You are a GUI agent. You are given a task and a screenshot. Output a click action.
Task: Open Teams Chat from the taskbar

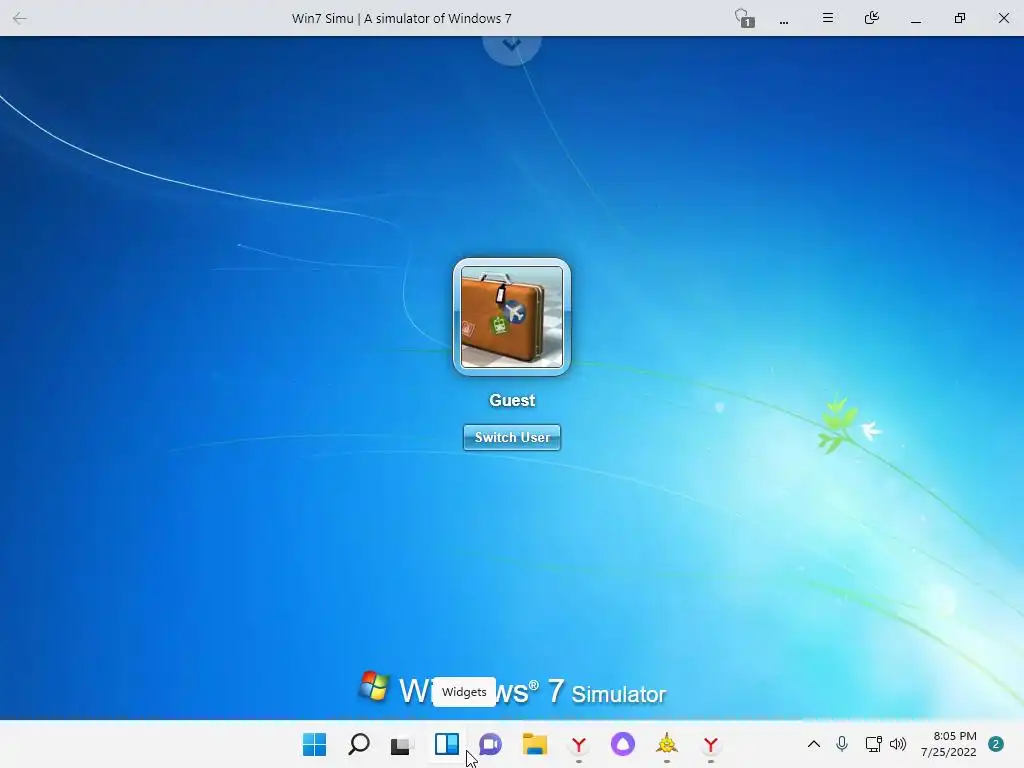pyautogui.click(x=490, y=744)
